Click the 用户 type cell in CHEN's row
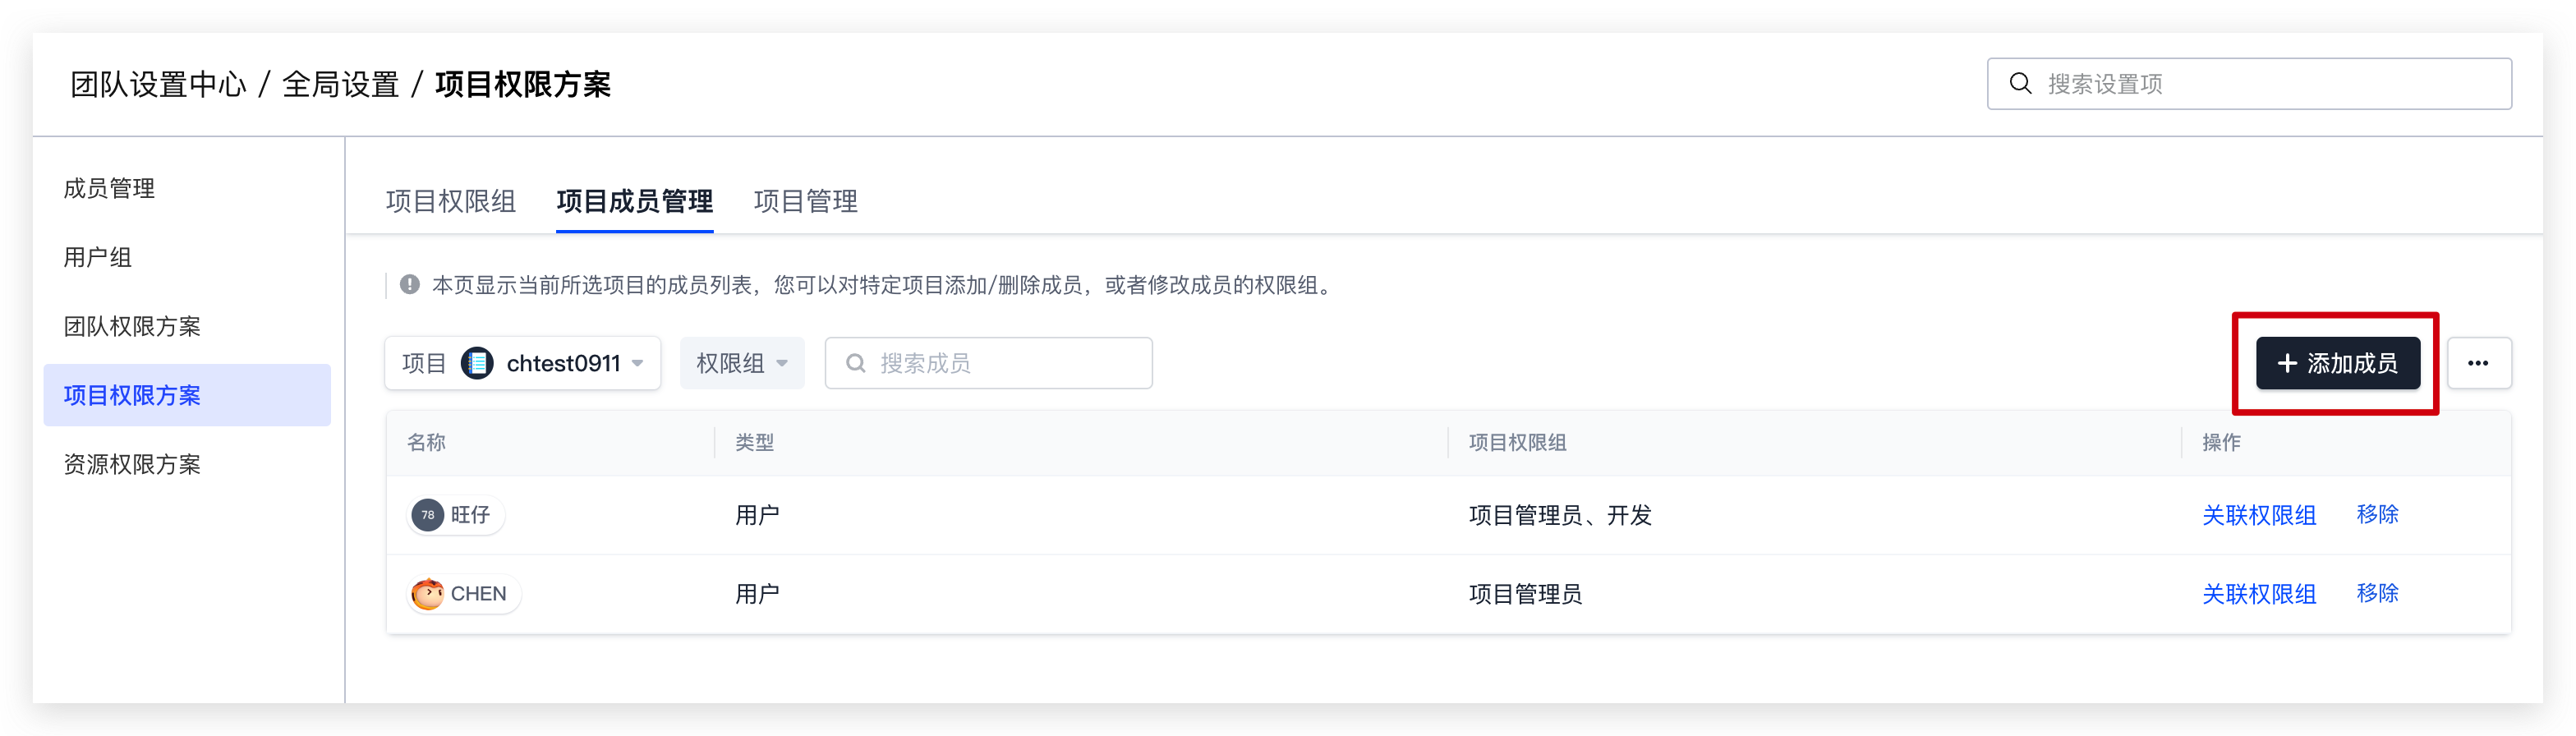2576x736 pixels. pos(758,594)
